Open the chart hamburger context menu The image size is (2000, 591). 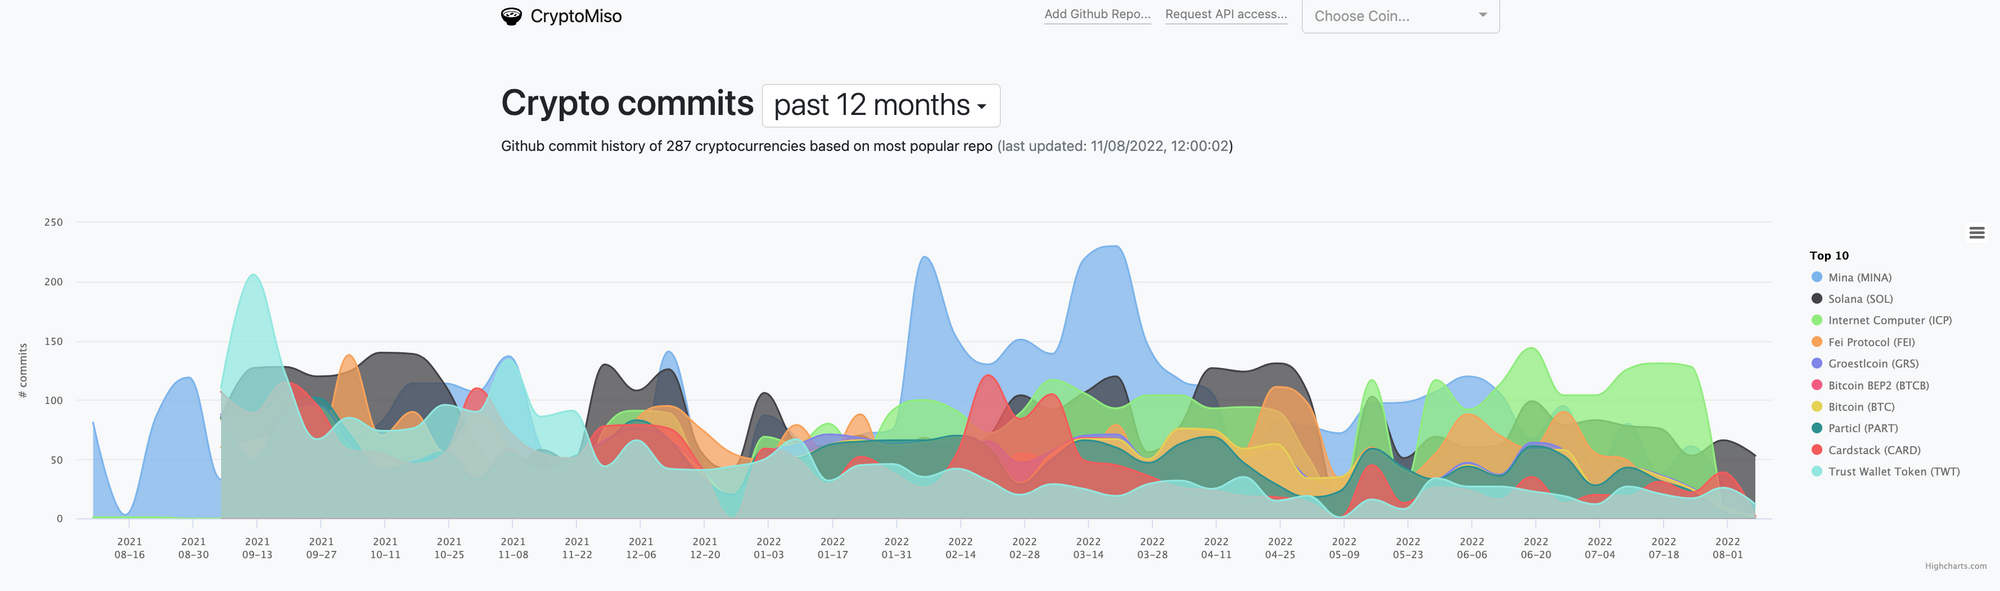(1976, 233)
